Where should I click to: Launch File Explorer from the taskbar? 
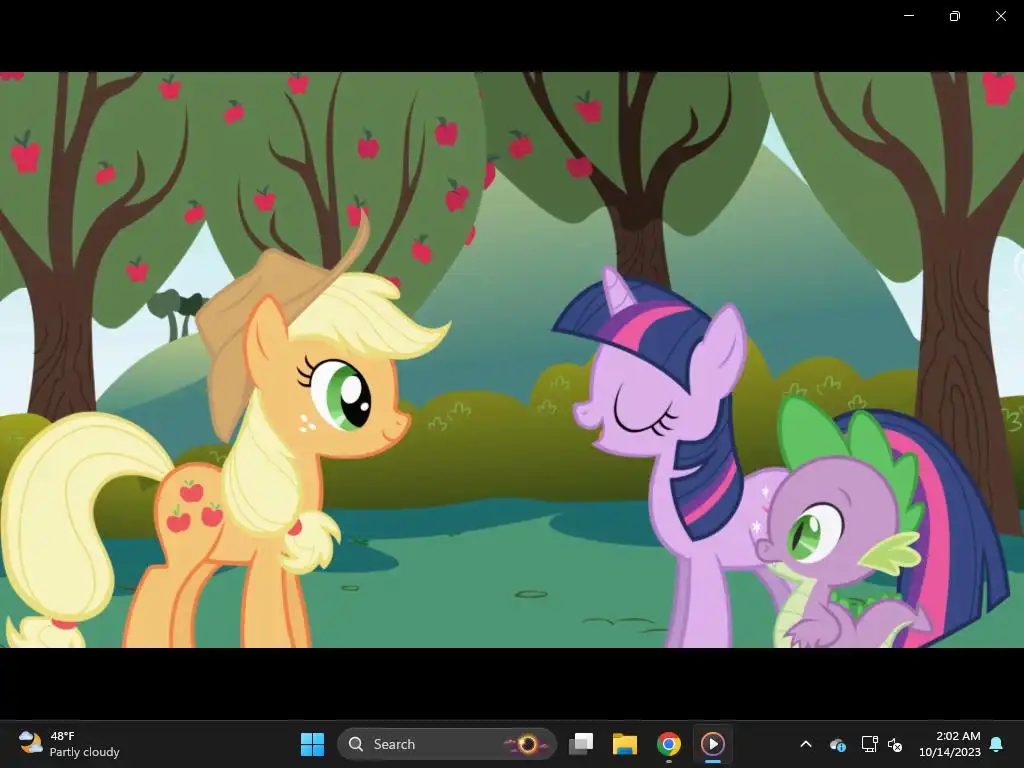click(625, 744)
